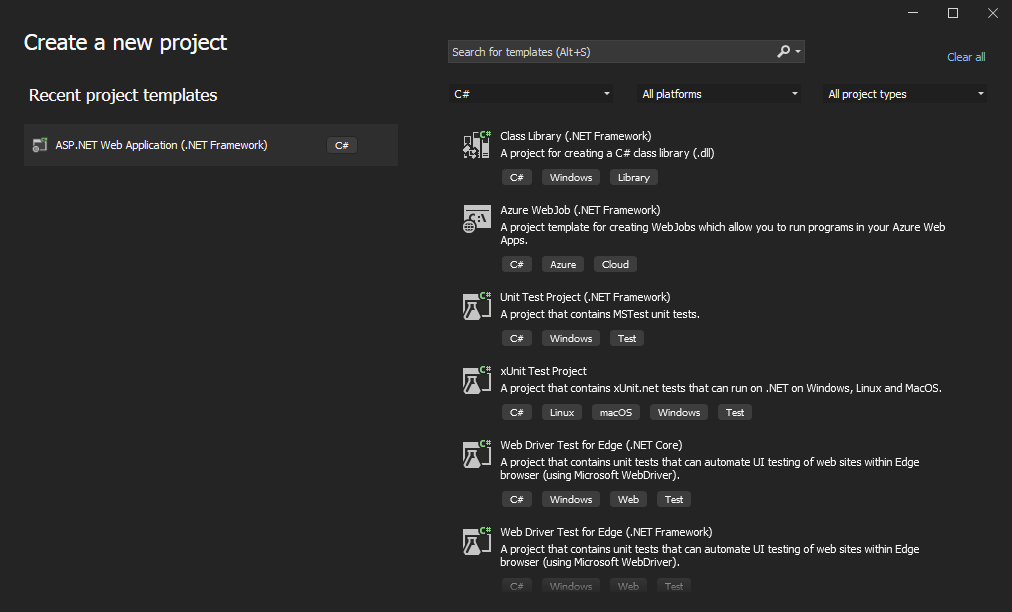Click the xUnit.net tests description text

[721, 388]
